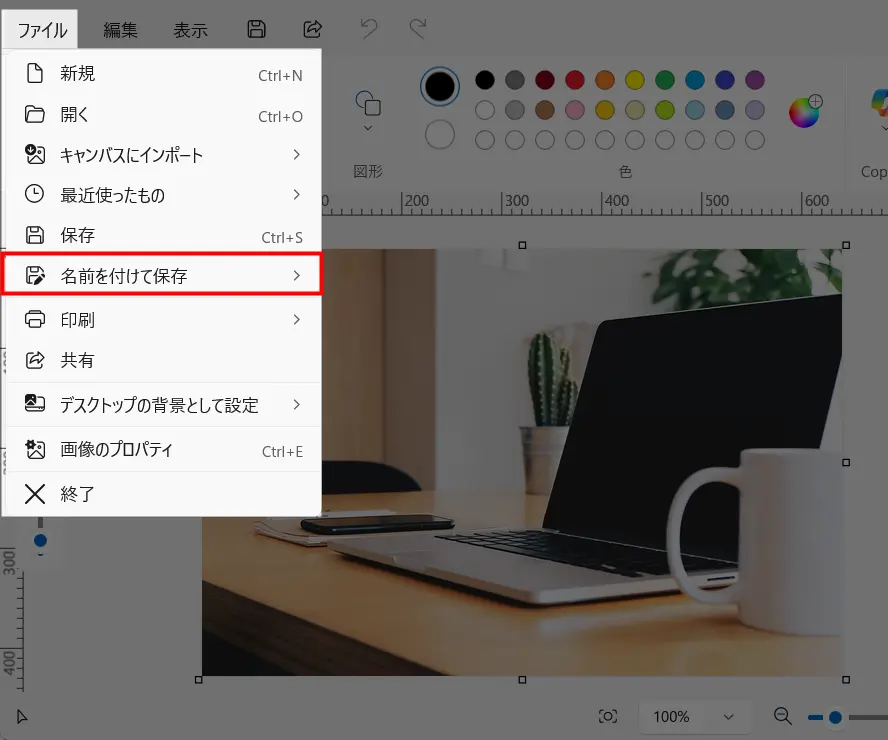Pick the dark gray palette swatch

[515, 80]
